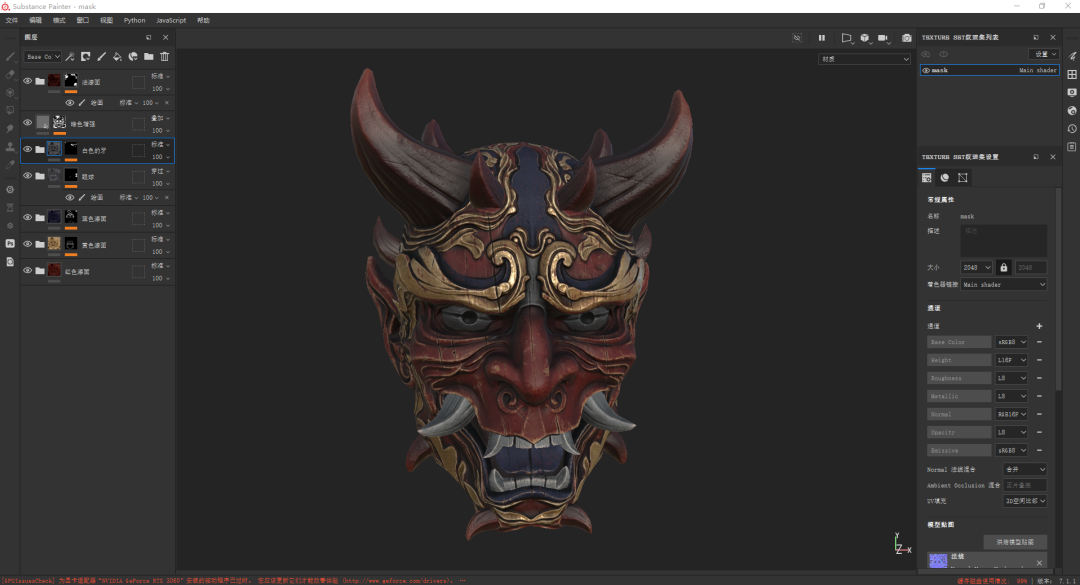Open the Python menu
The width and height of the screenshot is (1080, 585).
click(134, 21)
